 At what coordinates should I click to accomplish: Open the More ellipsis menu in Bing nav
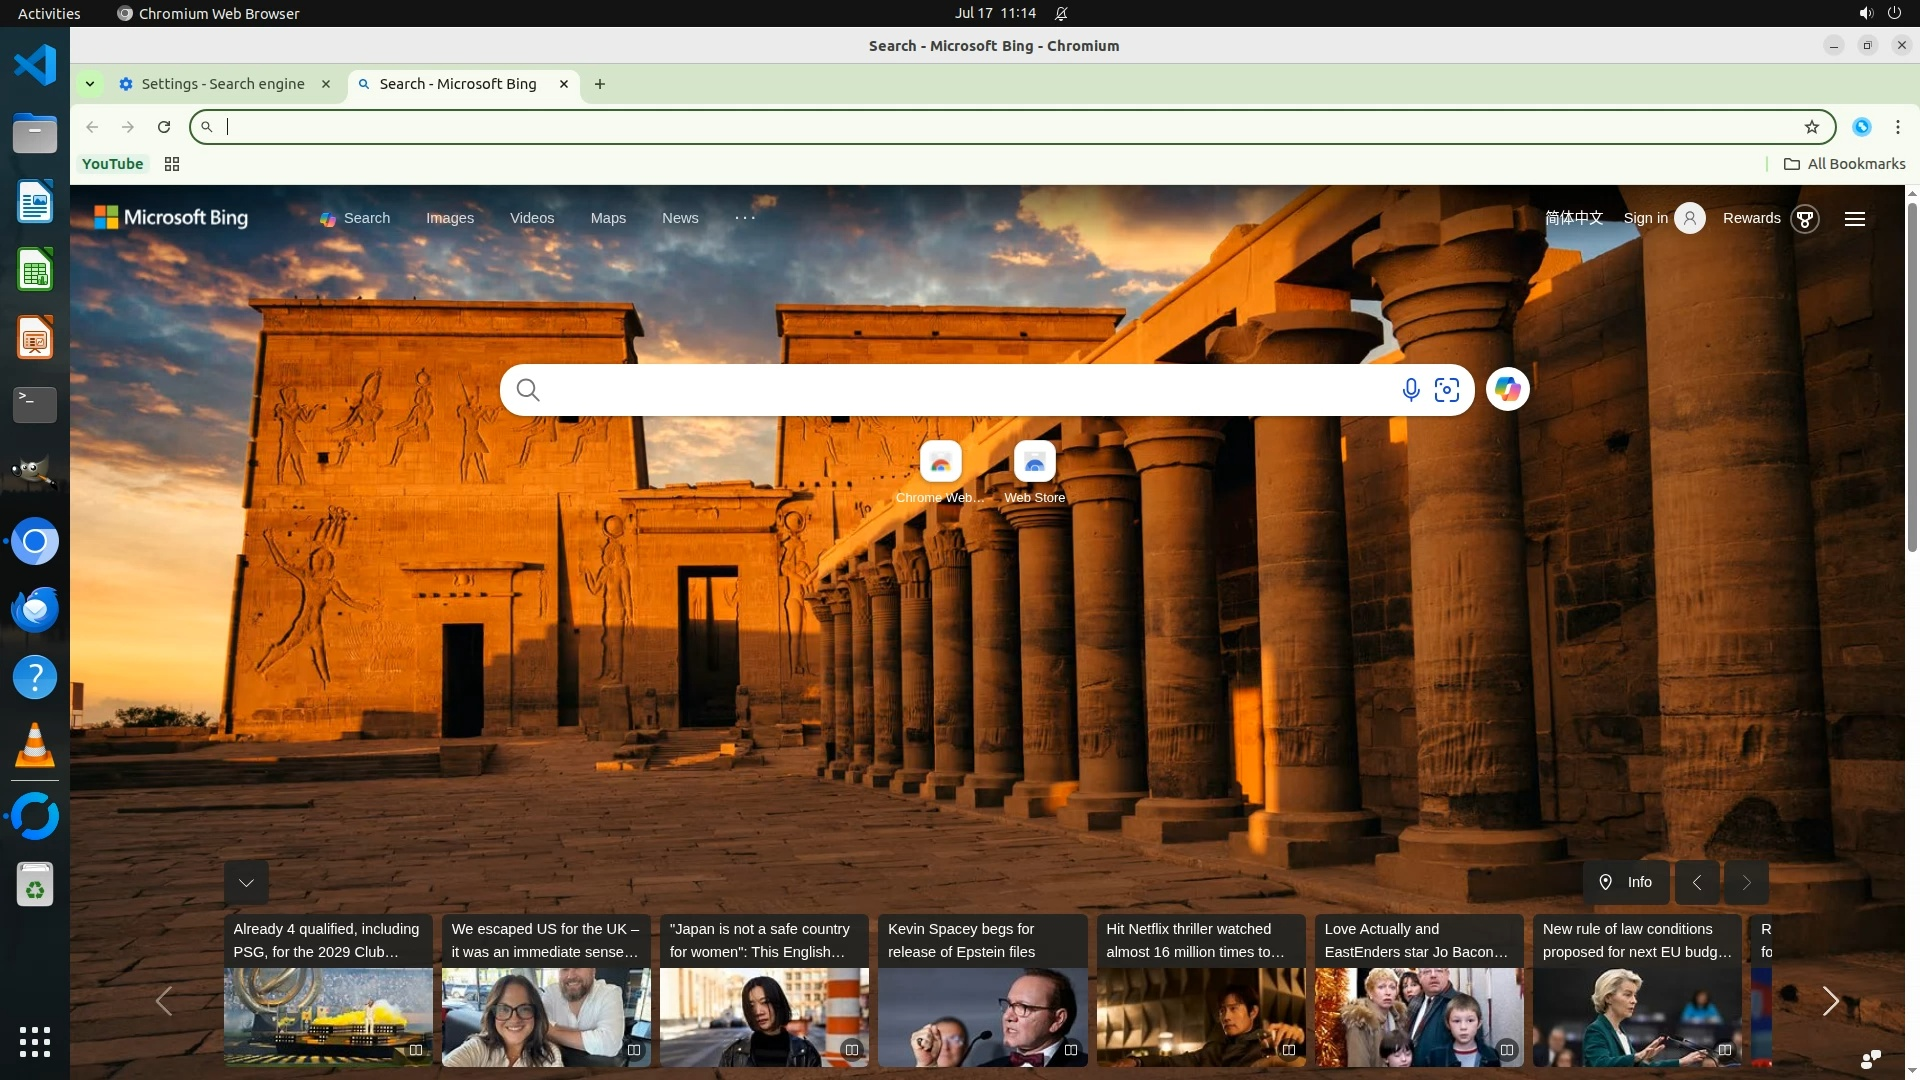(745, 218)
